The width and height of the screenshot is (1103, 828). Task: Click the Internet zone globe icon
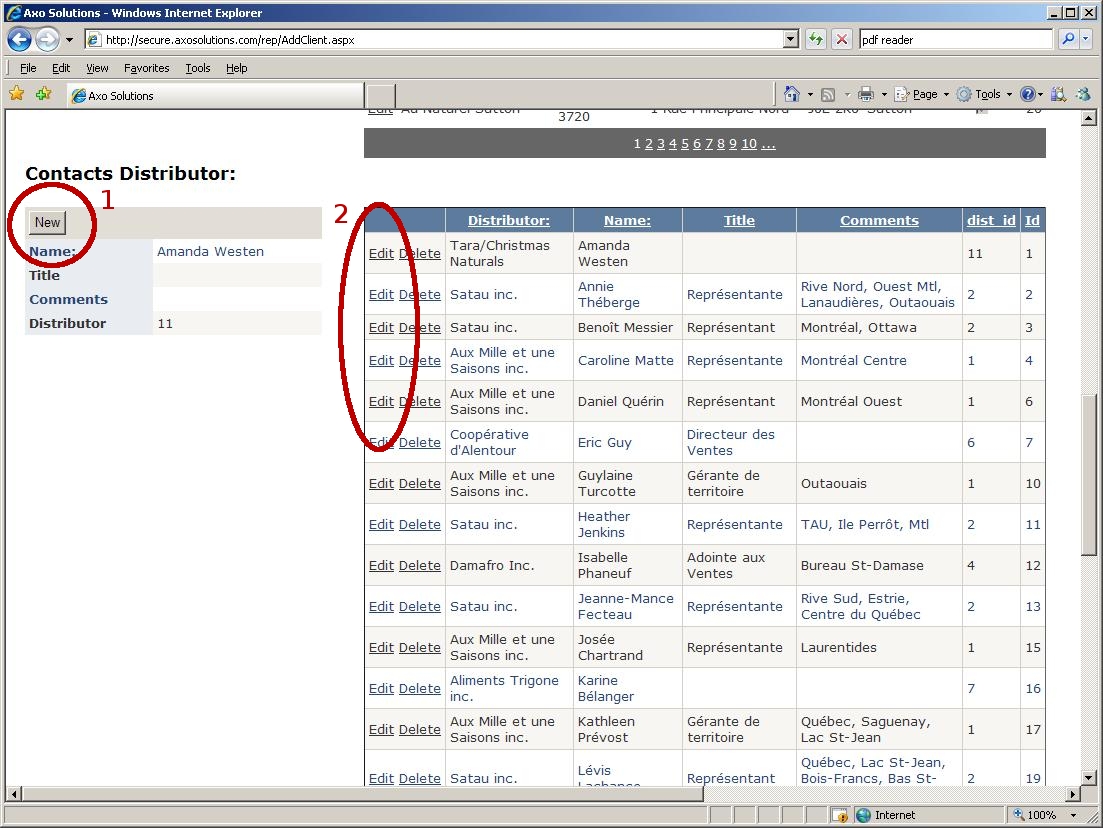pos(863,815)
